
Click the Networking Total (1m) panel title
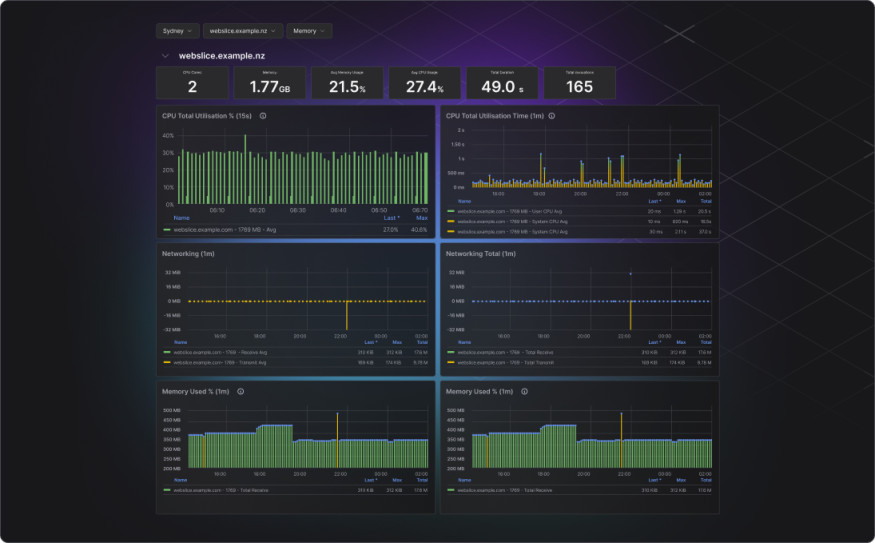(x=480, y=254)
